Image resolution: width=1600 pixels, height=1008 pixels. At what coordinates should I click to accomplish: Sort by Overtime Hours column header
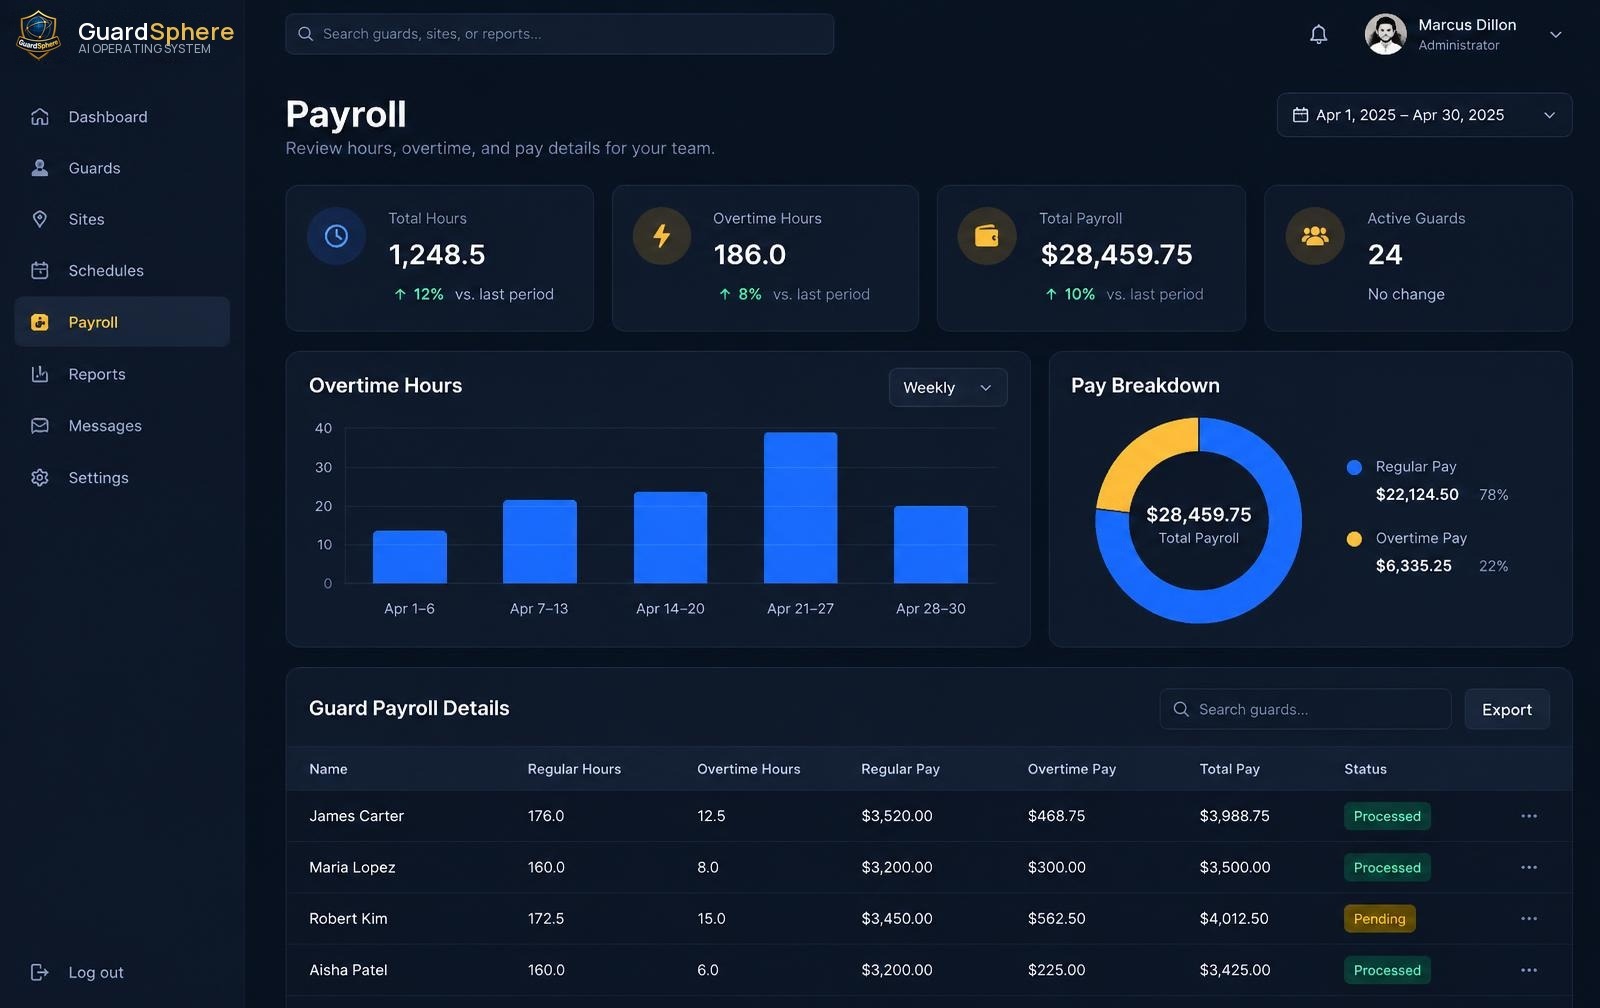click(x=749, y=769)
